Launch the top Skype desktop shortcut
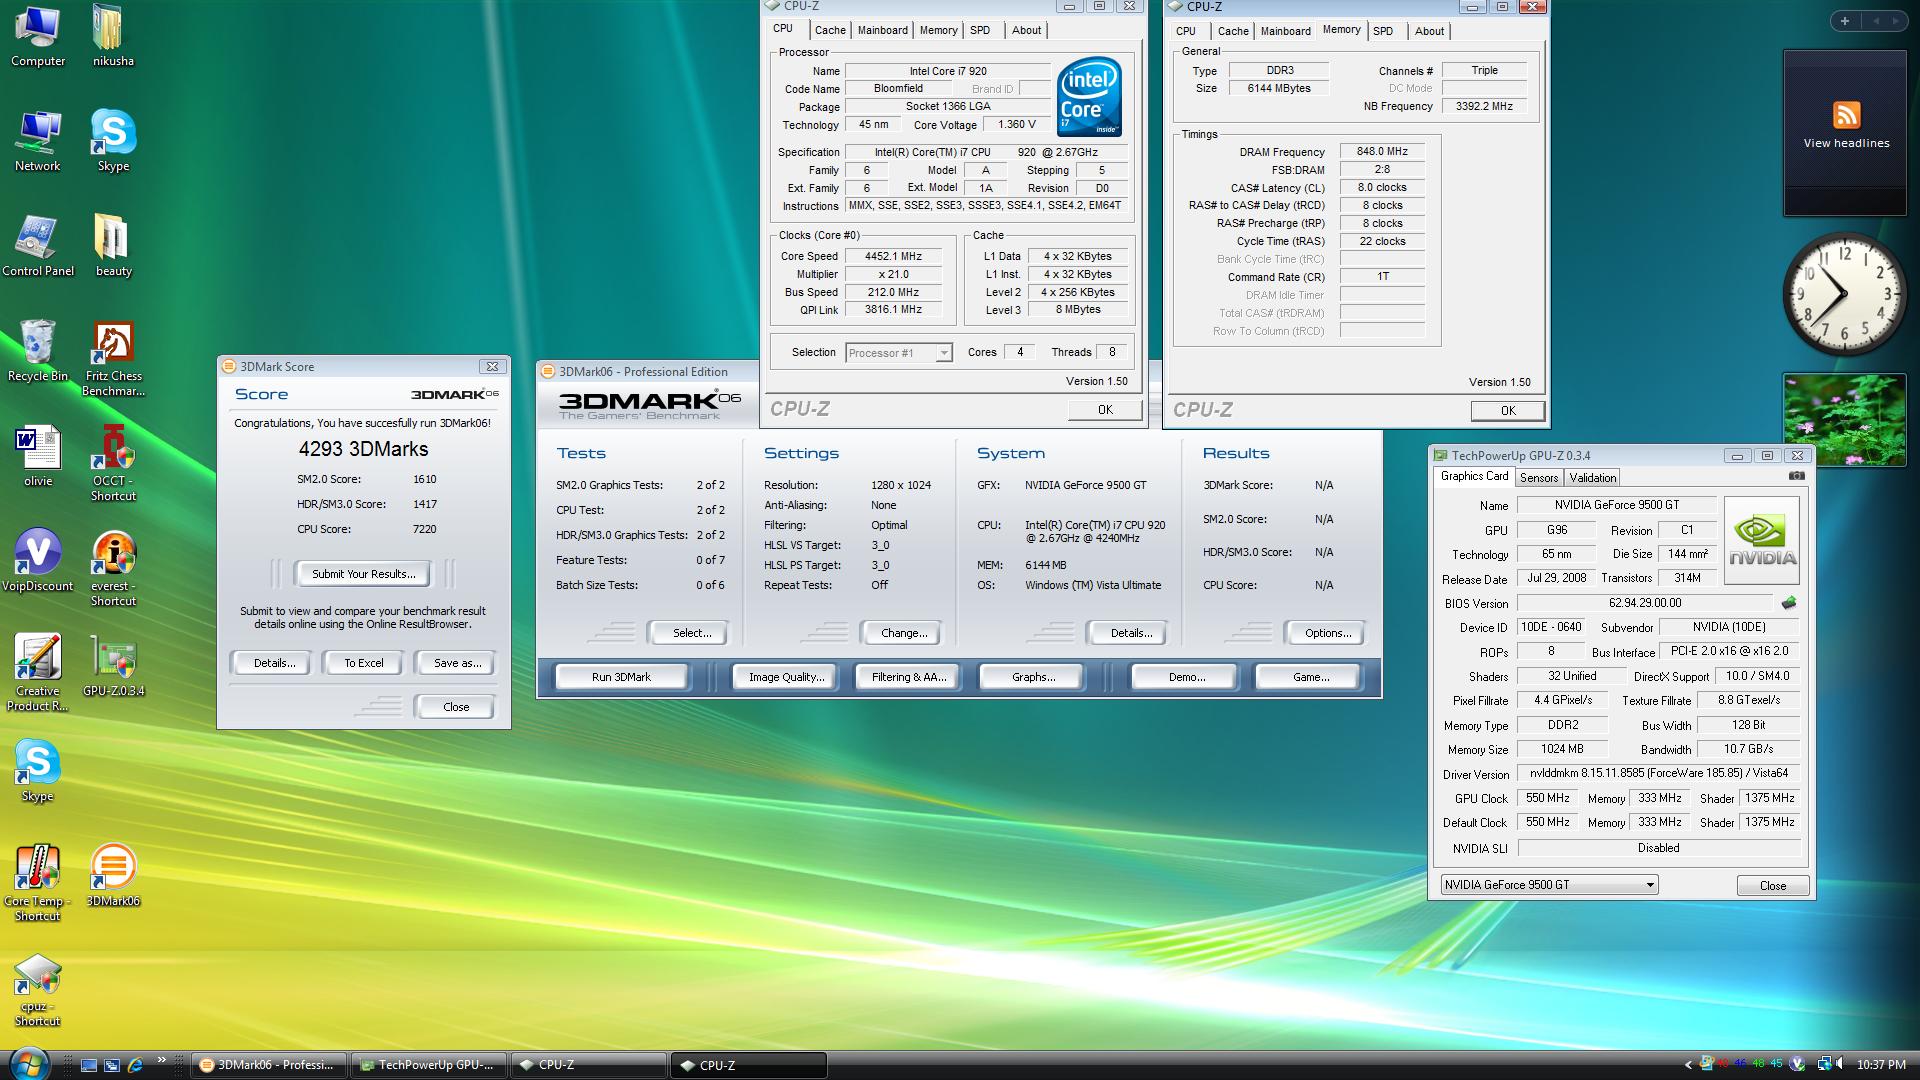The height and width of the screenshot is (1080, 1920). 113,142
